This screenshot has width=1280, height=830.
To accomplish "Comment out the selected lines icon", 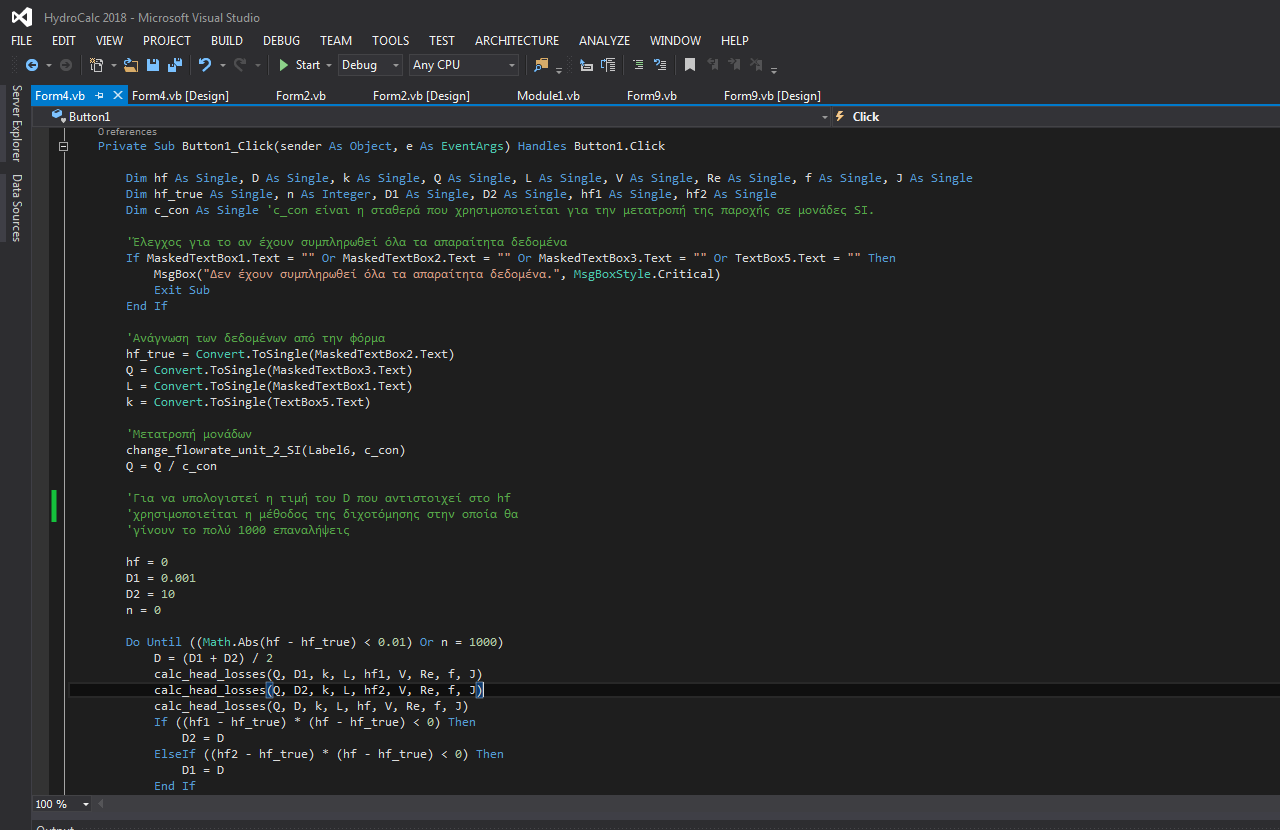I will click(x=637, y=65).
